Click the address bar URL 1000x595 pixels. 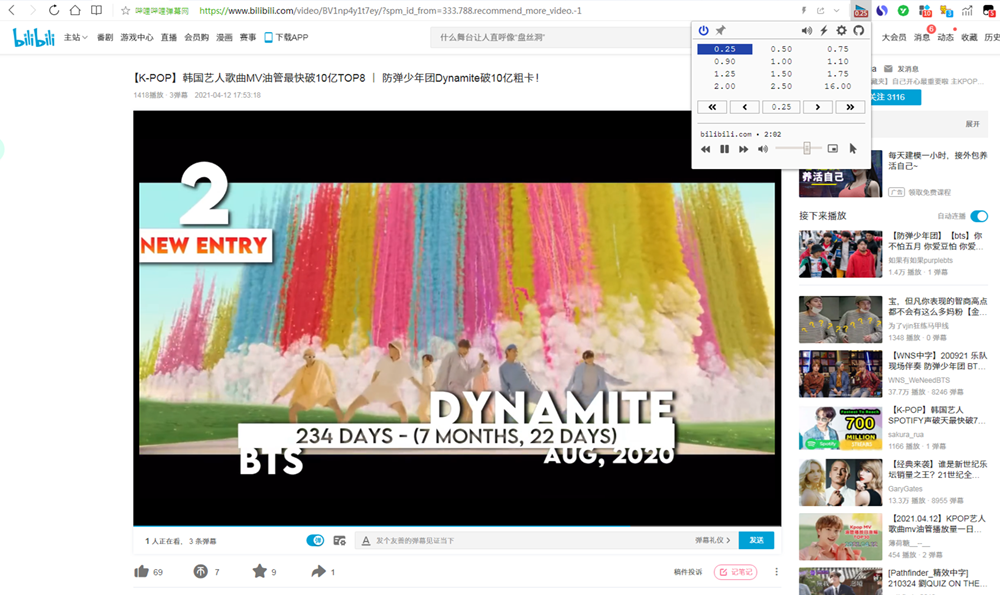[x=390, y=11]
